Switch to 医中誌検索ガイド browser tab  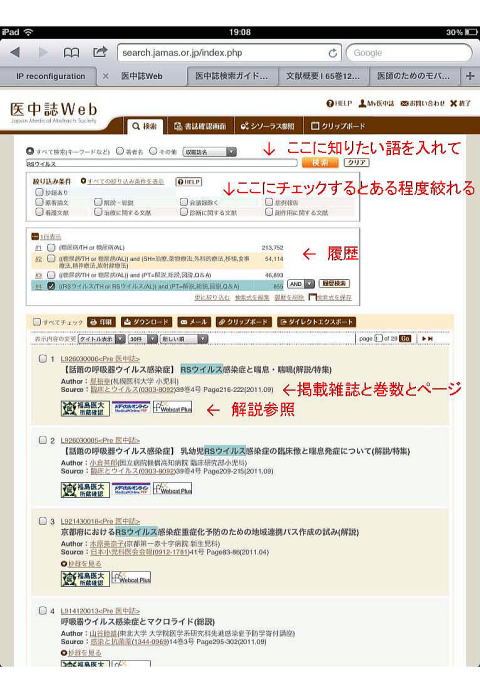[x=232, y=76]
